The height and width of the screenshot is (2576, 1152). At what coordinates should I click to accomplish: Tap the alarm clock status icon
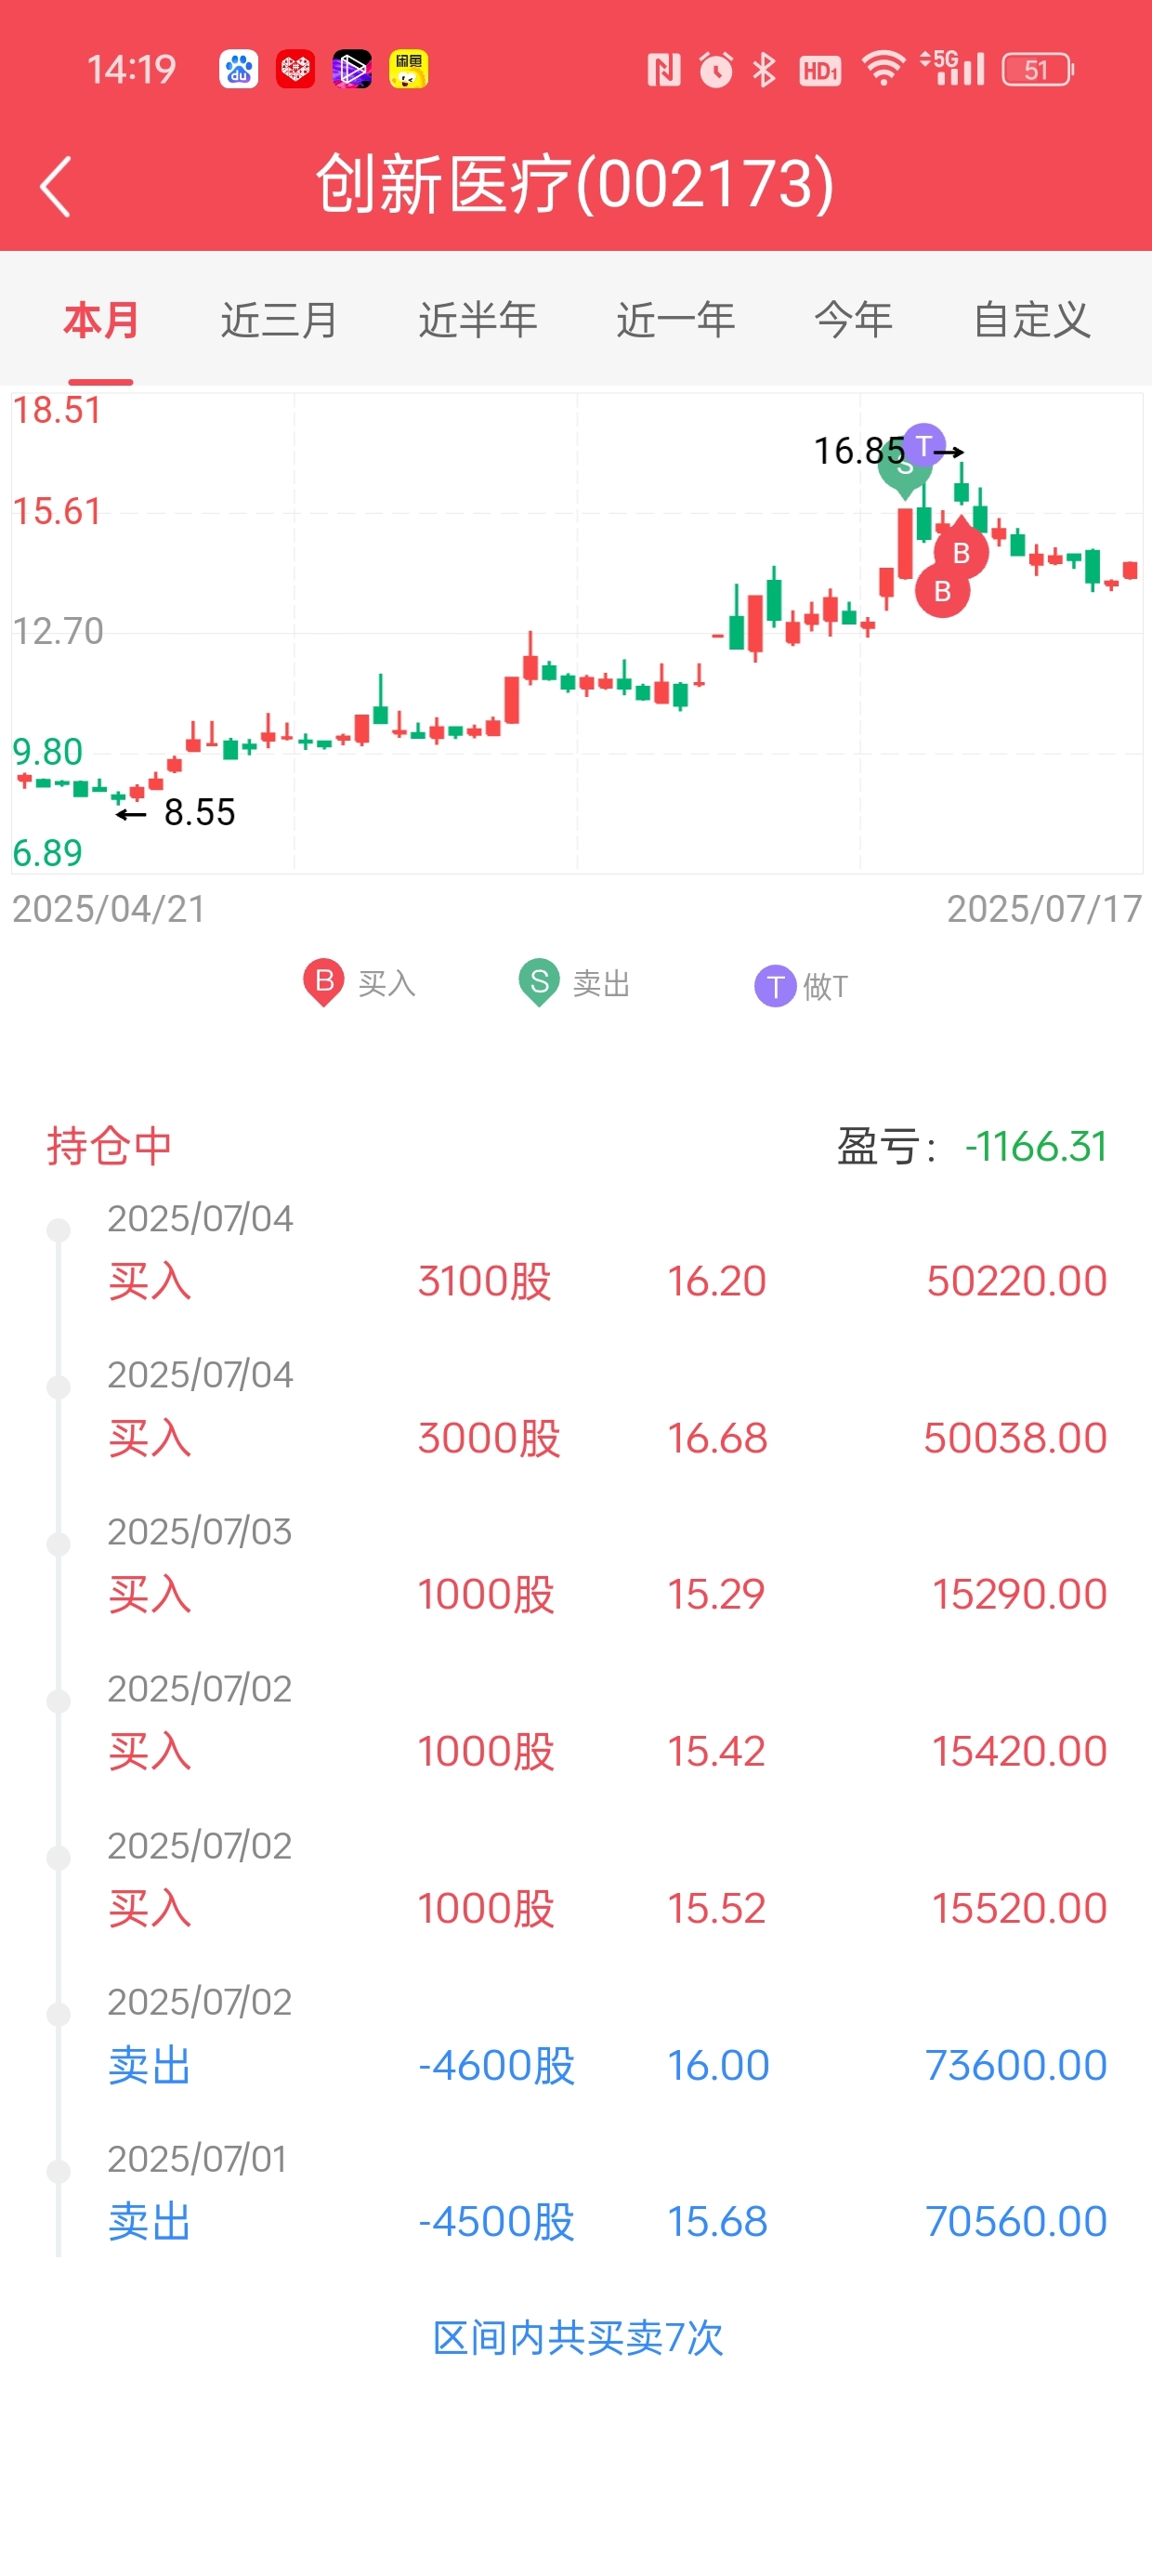tap(716, 69)
